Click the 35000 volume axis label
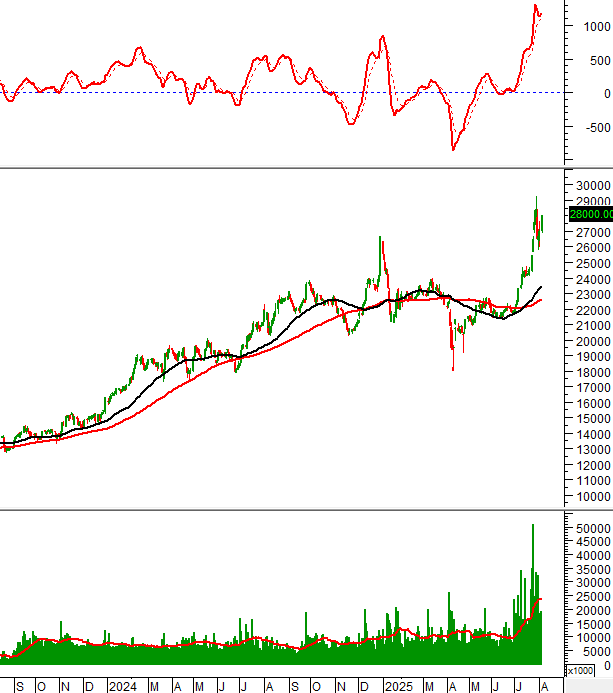The image size is (613, 693). 594,570
